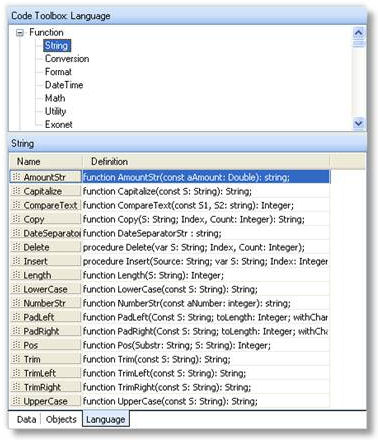Viewport: 378px width, 440px height.
Task: Click the drag icon beside NumberStr
Action: [x=16, y=303]
